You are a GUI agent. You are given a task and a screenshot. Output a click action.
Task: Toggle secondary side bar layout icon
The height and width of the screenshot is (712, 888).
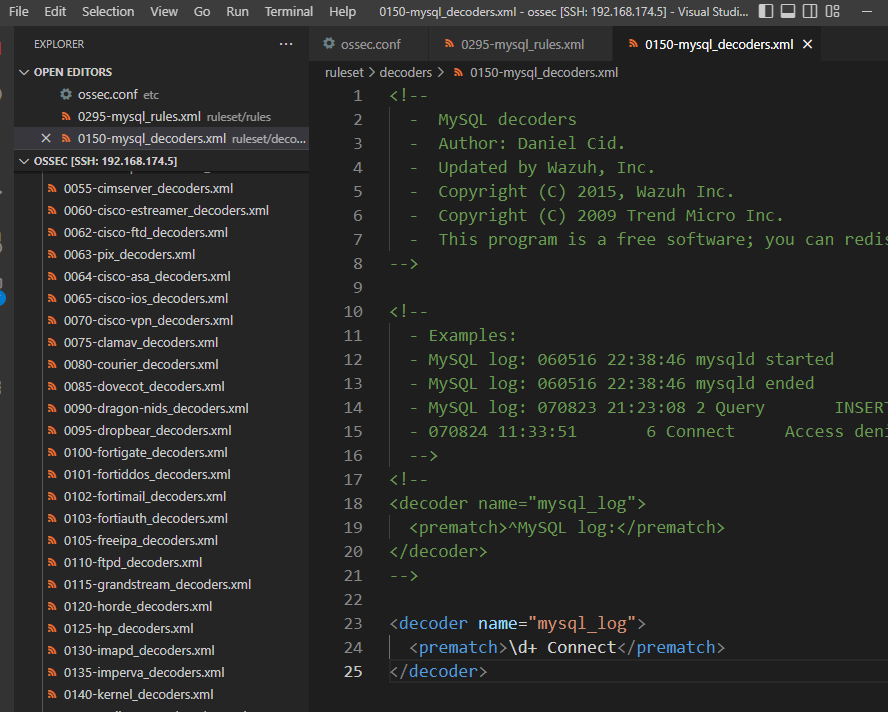point(810,11)
